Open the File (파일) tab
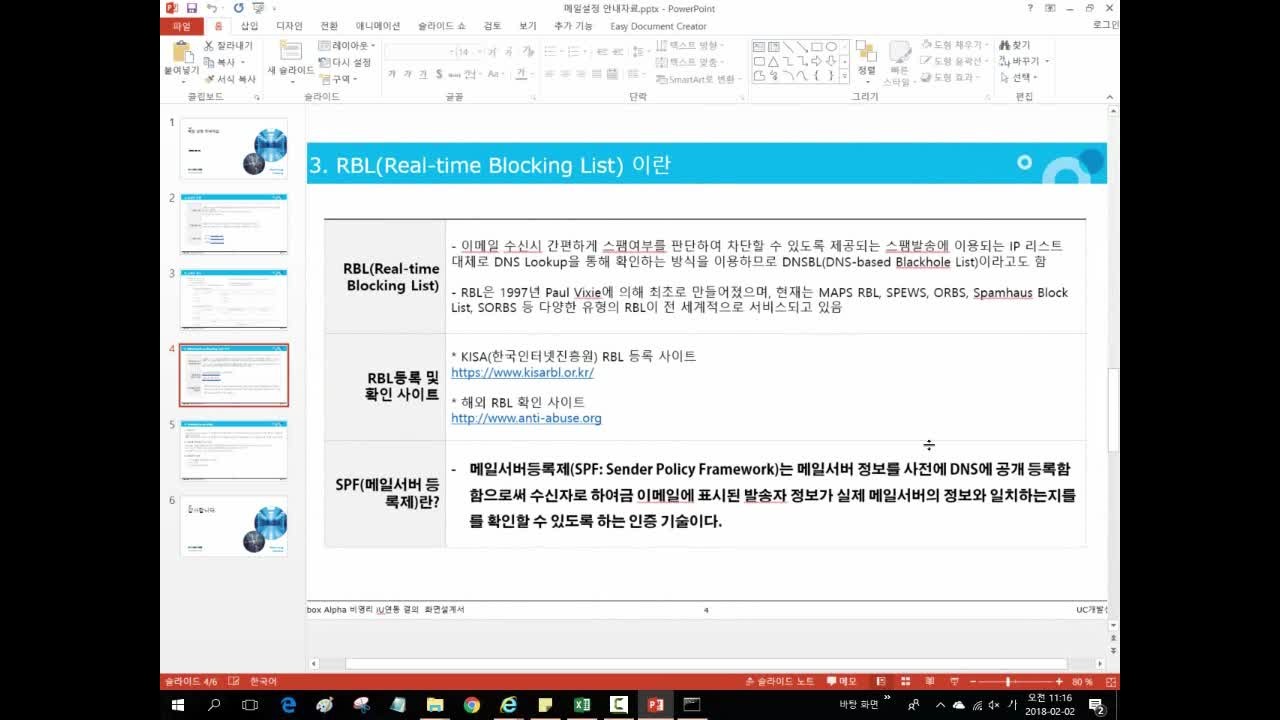1280x720 pixels. [x=181, y=26]
